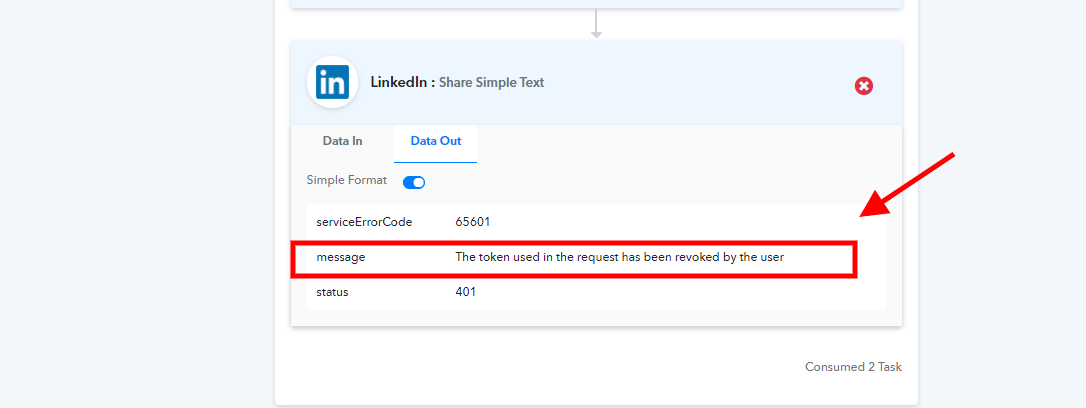Click the Simple Format label
The height and width of the screenshot is (408, 1086).
tap(346, 180)
